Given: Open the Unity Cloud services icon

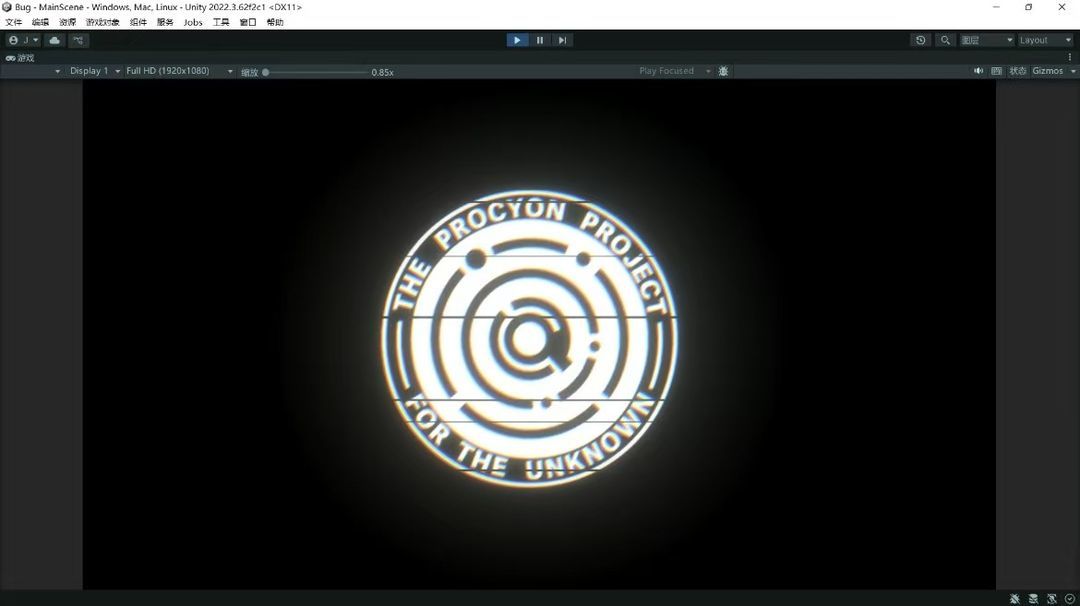Looking at the screenshot, I should pos(54,40).
